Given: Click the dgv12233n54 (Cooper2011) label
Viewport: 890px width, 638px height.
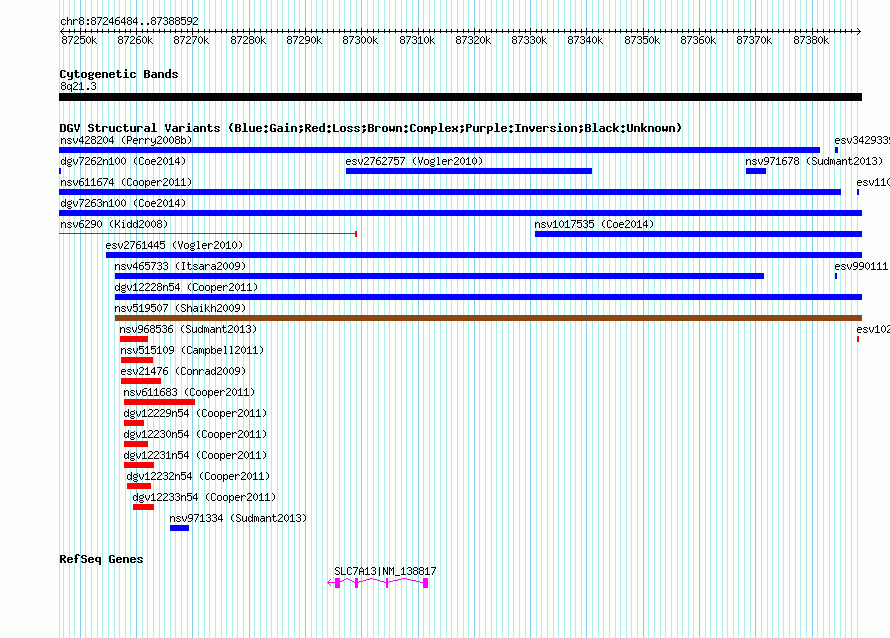Looking at the screenshot, I should pos(204,497).
